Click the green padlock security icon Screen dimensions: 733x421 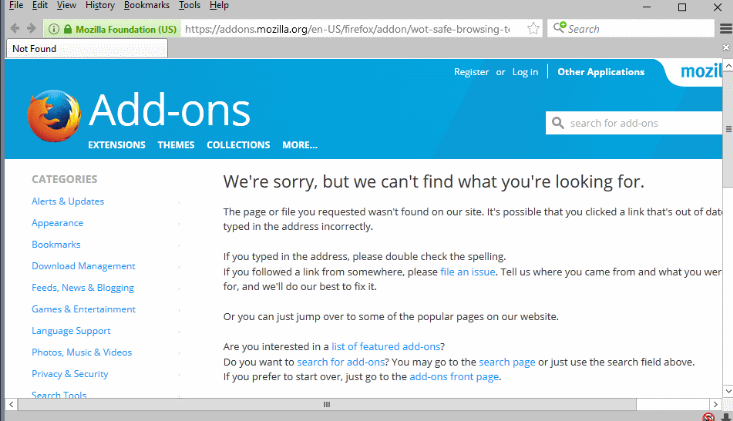68,29
